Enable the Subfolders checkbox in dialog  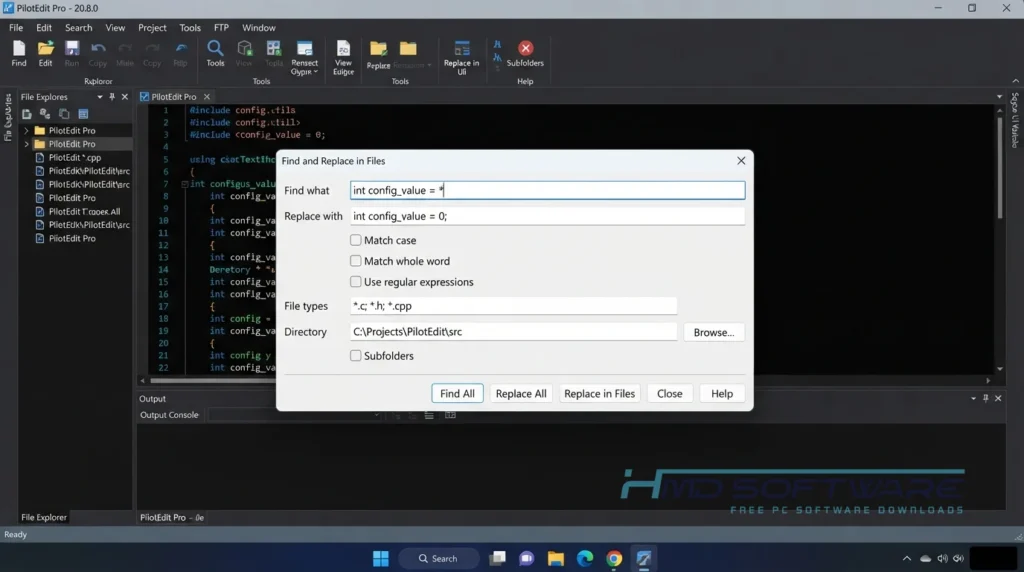(x=355, y=356)
